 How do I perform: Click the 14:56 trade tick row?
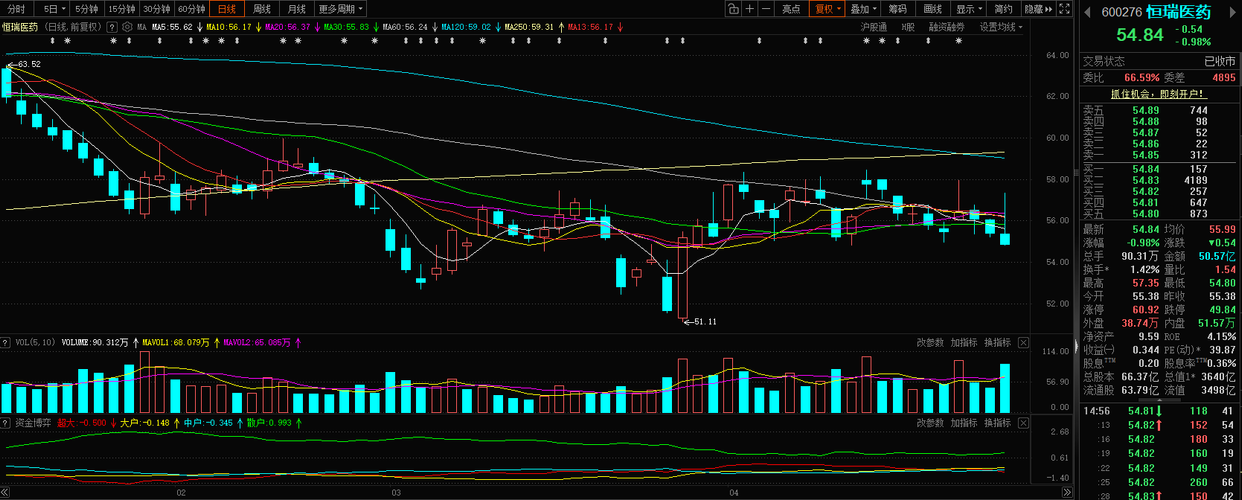[x=1159, y=411]
